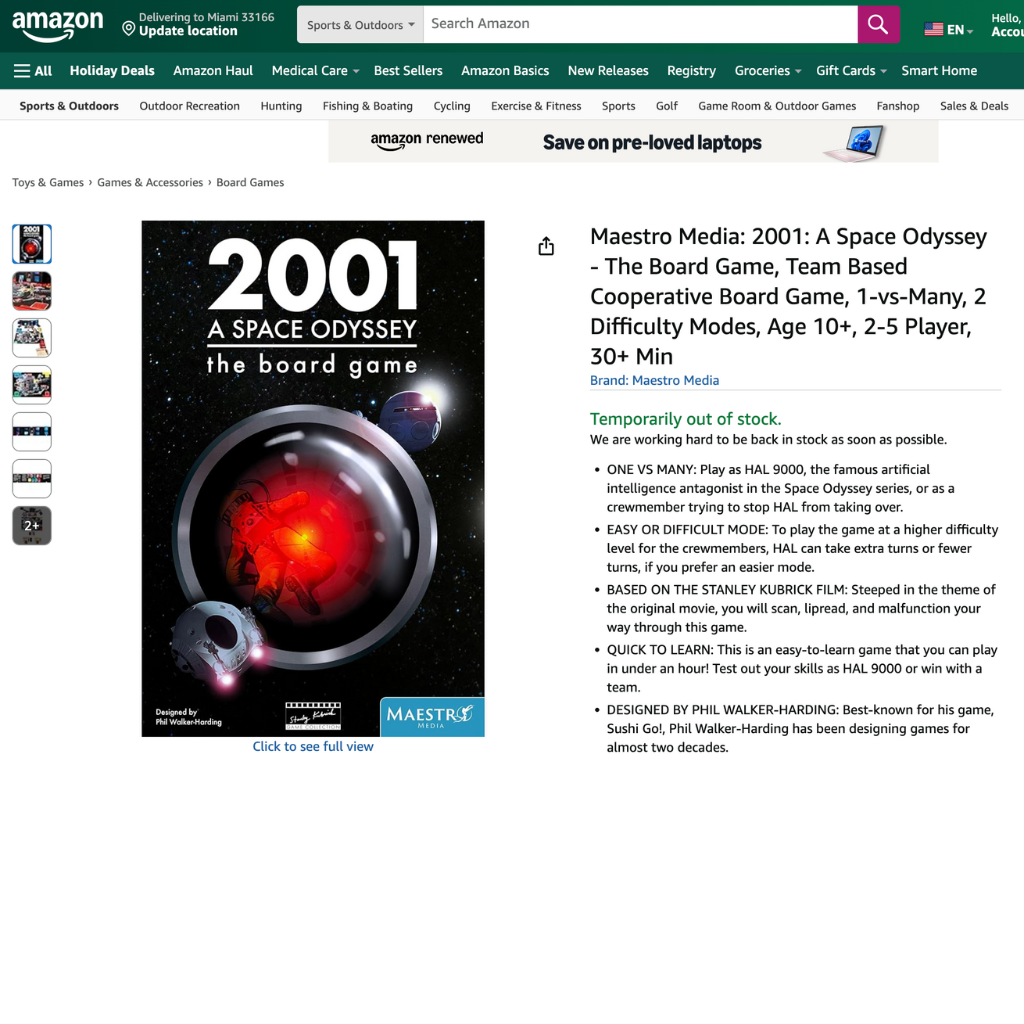Click the Amazon logo

coord(58,26)
